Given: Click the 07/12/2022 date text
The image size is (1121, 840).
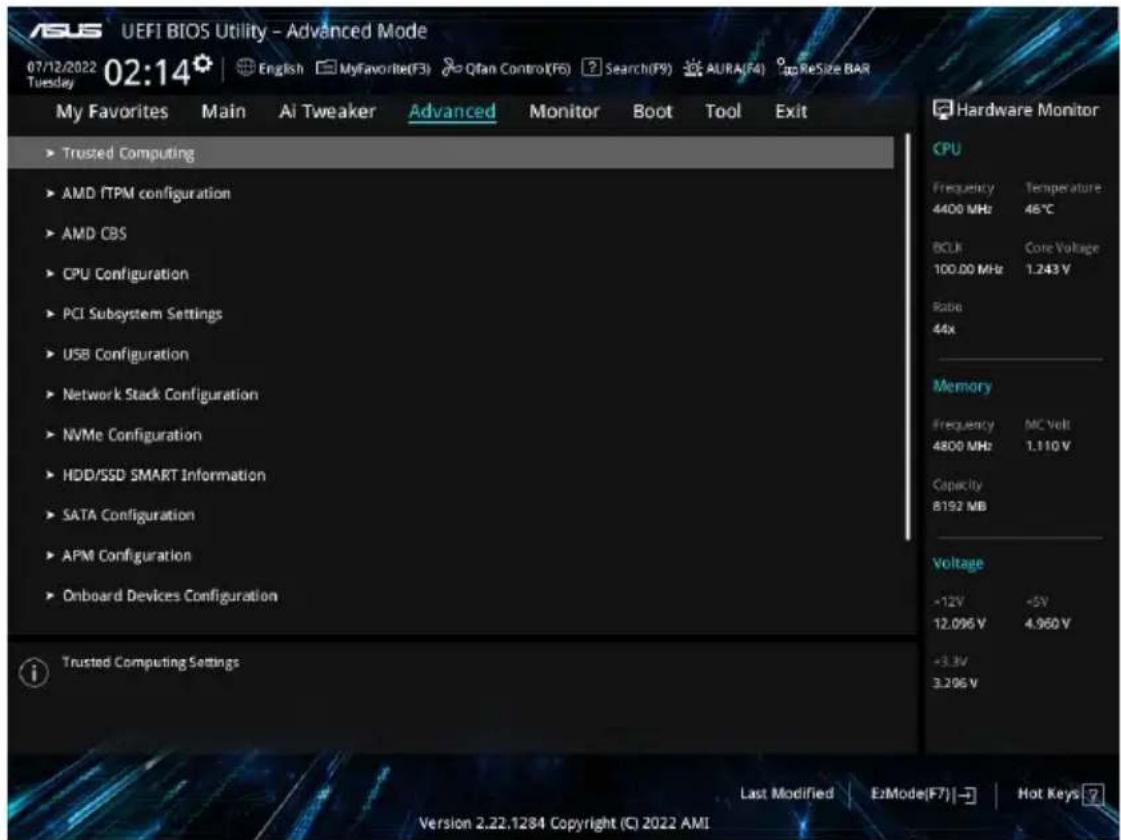Looking at the screenshot, I should coord(61,67).
